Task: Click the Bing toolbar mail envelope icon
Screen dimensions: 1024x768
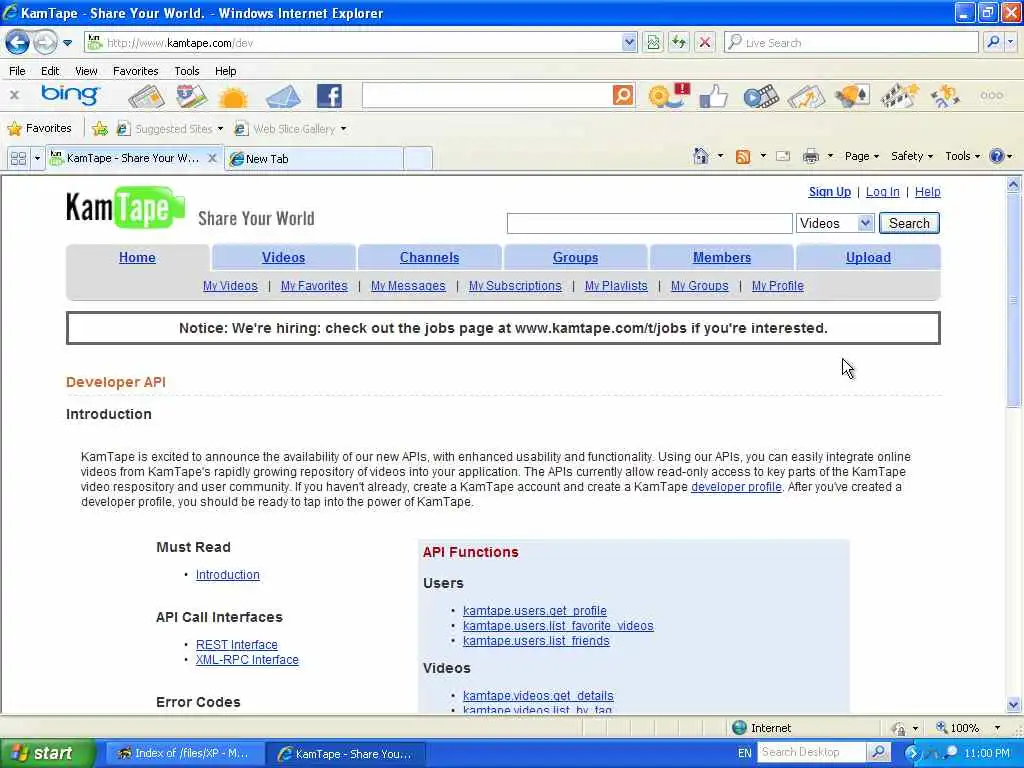Action: [x=283, y=97]
